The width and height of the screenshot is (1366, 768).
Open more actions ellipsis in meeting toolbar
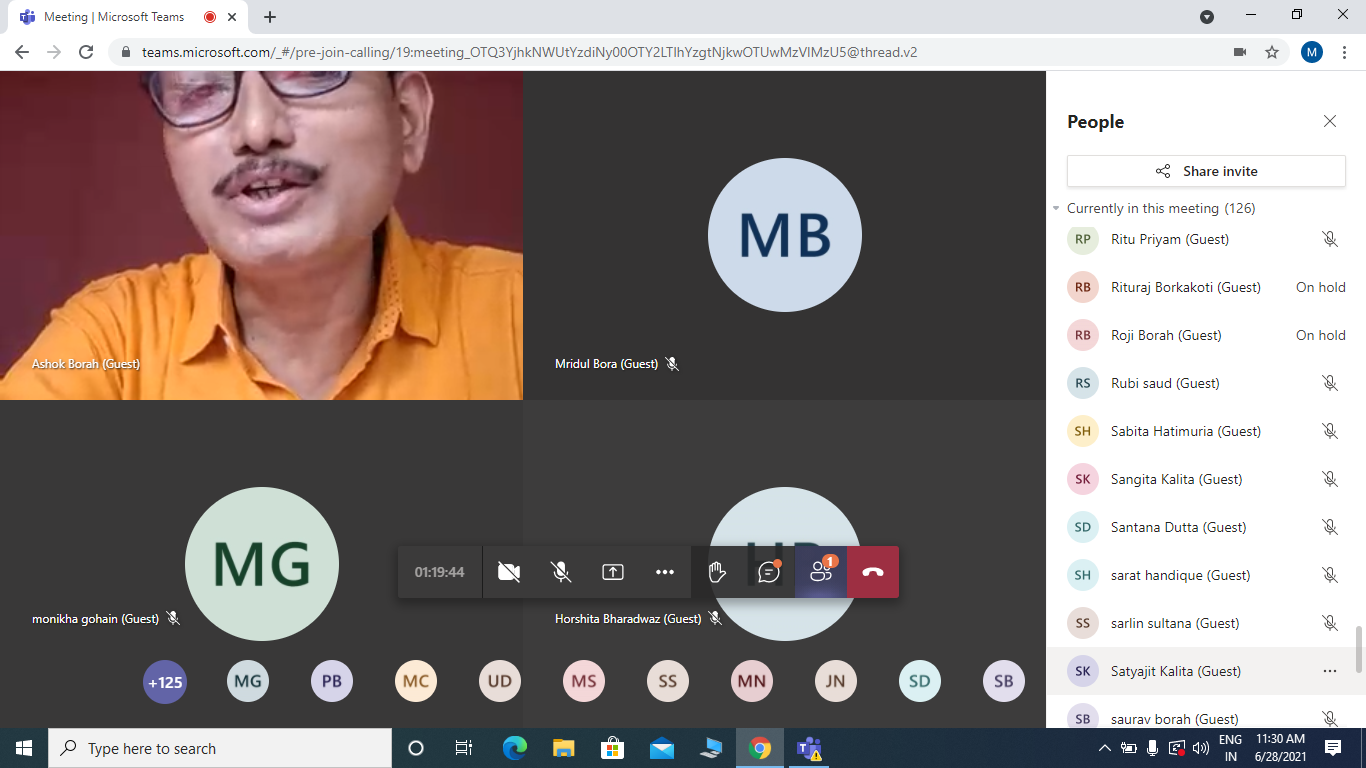[x=665, y=572]
